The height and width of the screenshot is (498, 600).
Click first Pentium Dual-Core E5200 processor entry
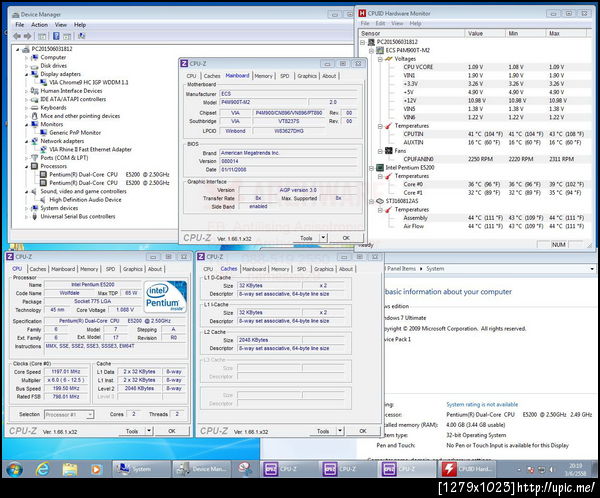pos(109,175)
